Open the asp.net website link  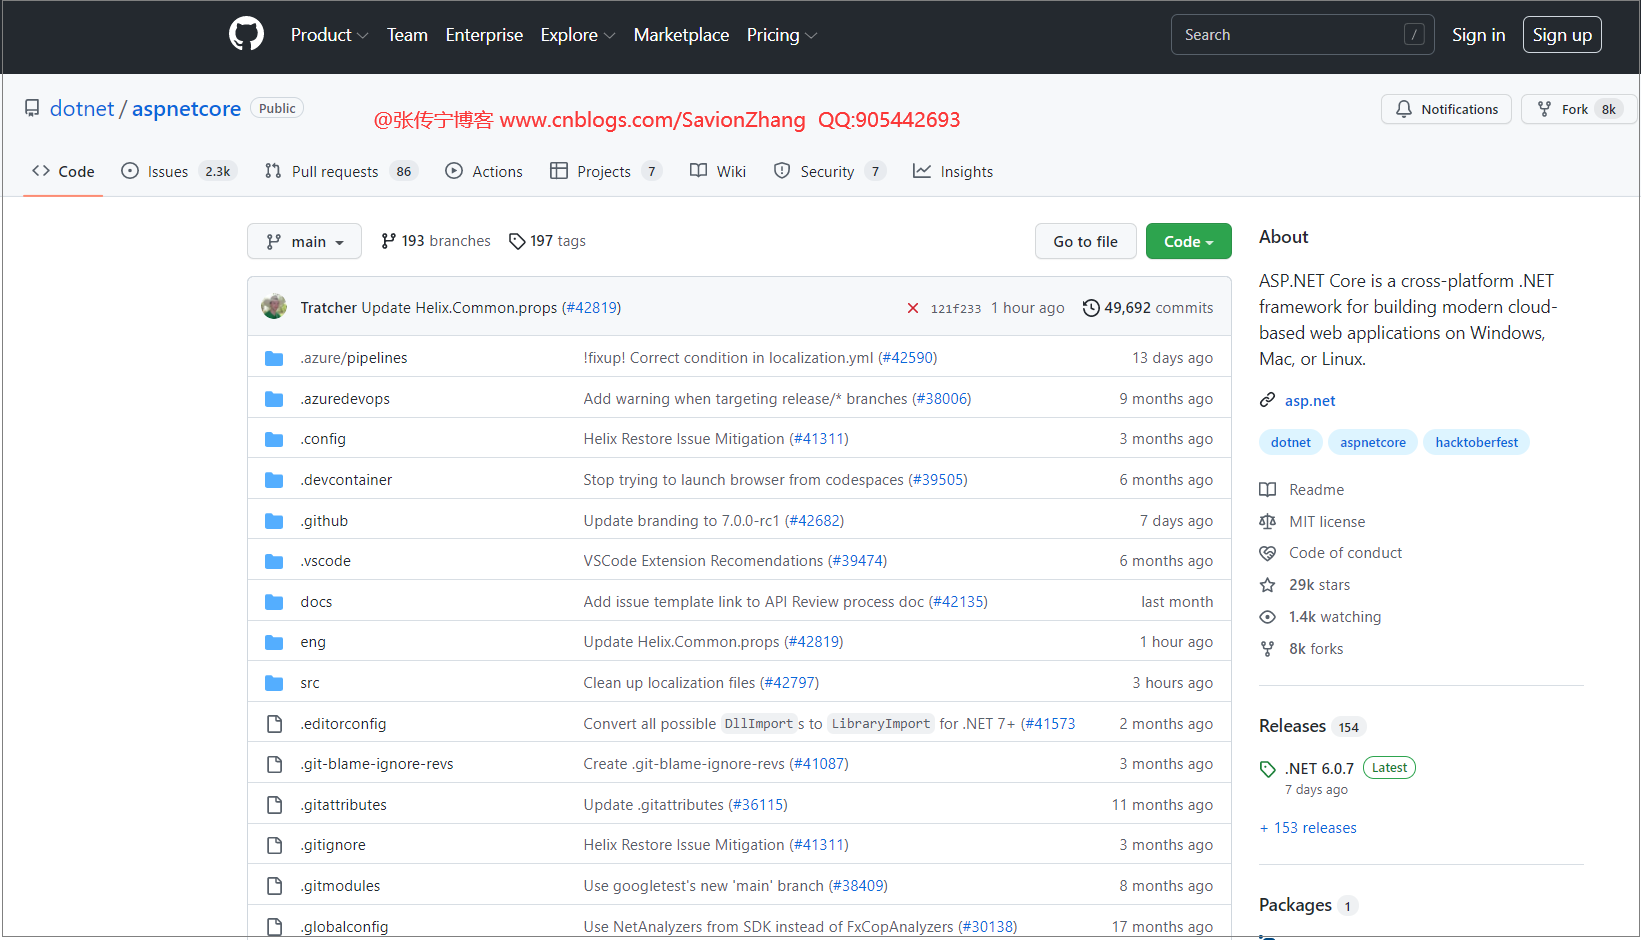point(1309,401)
